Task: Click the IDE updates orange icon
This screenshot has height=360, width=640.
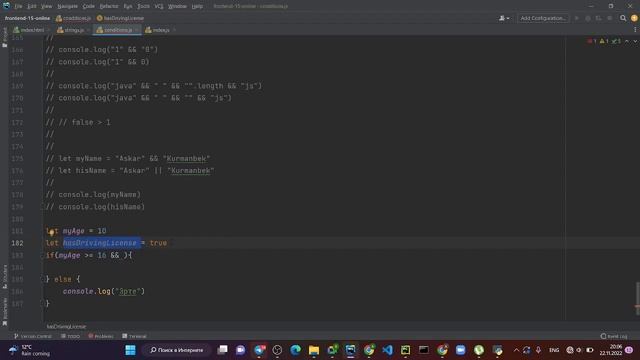Action: click(x=634, y=18)
